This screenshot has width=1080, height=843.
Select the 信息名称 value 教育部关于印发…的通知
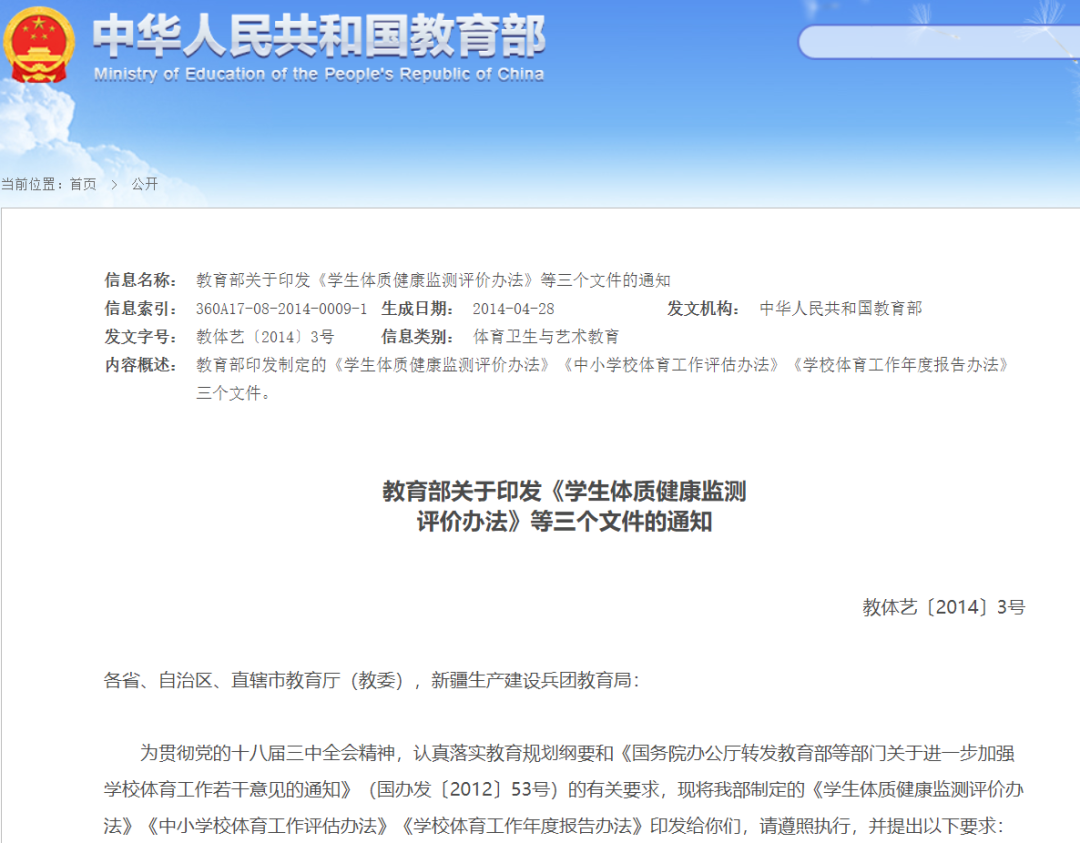coord(433,280)
